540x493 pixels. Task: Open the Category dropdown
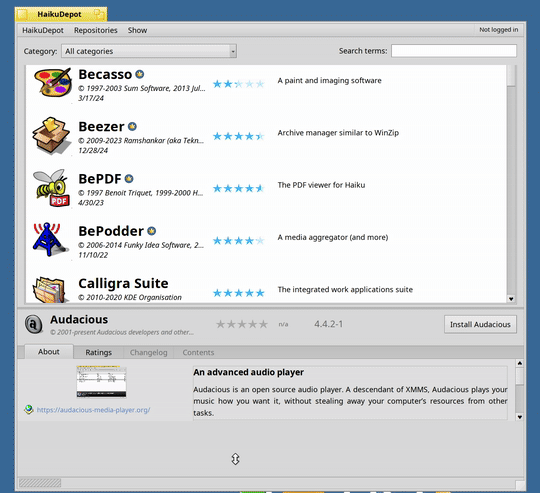pyautogui.click(x=149, y=51)
